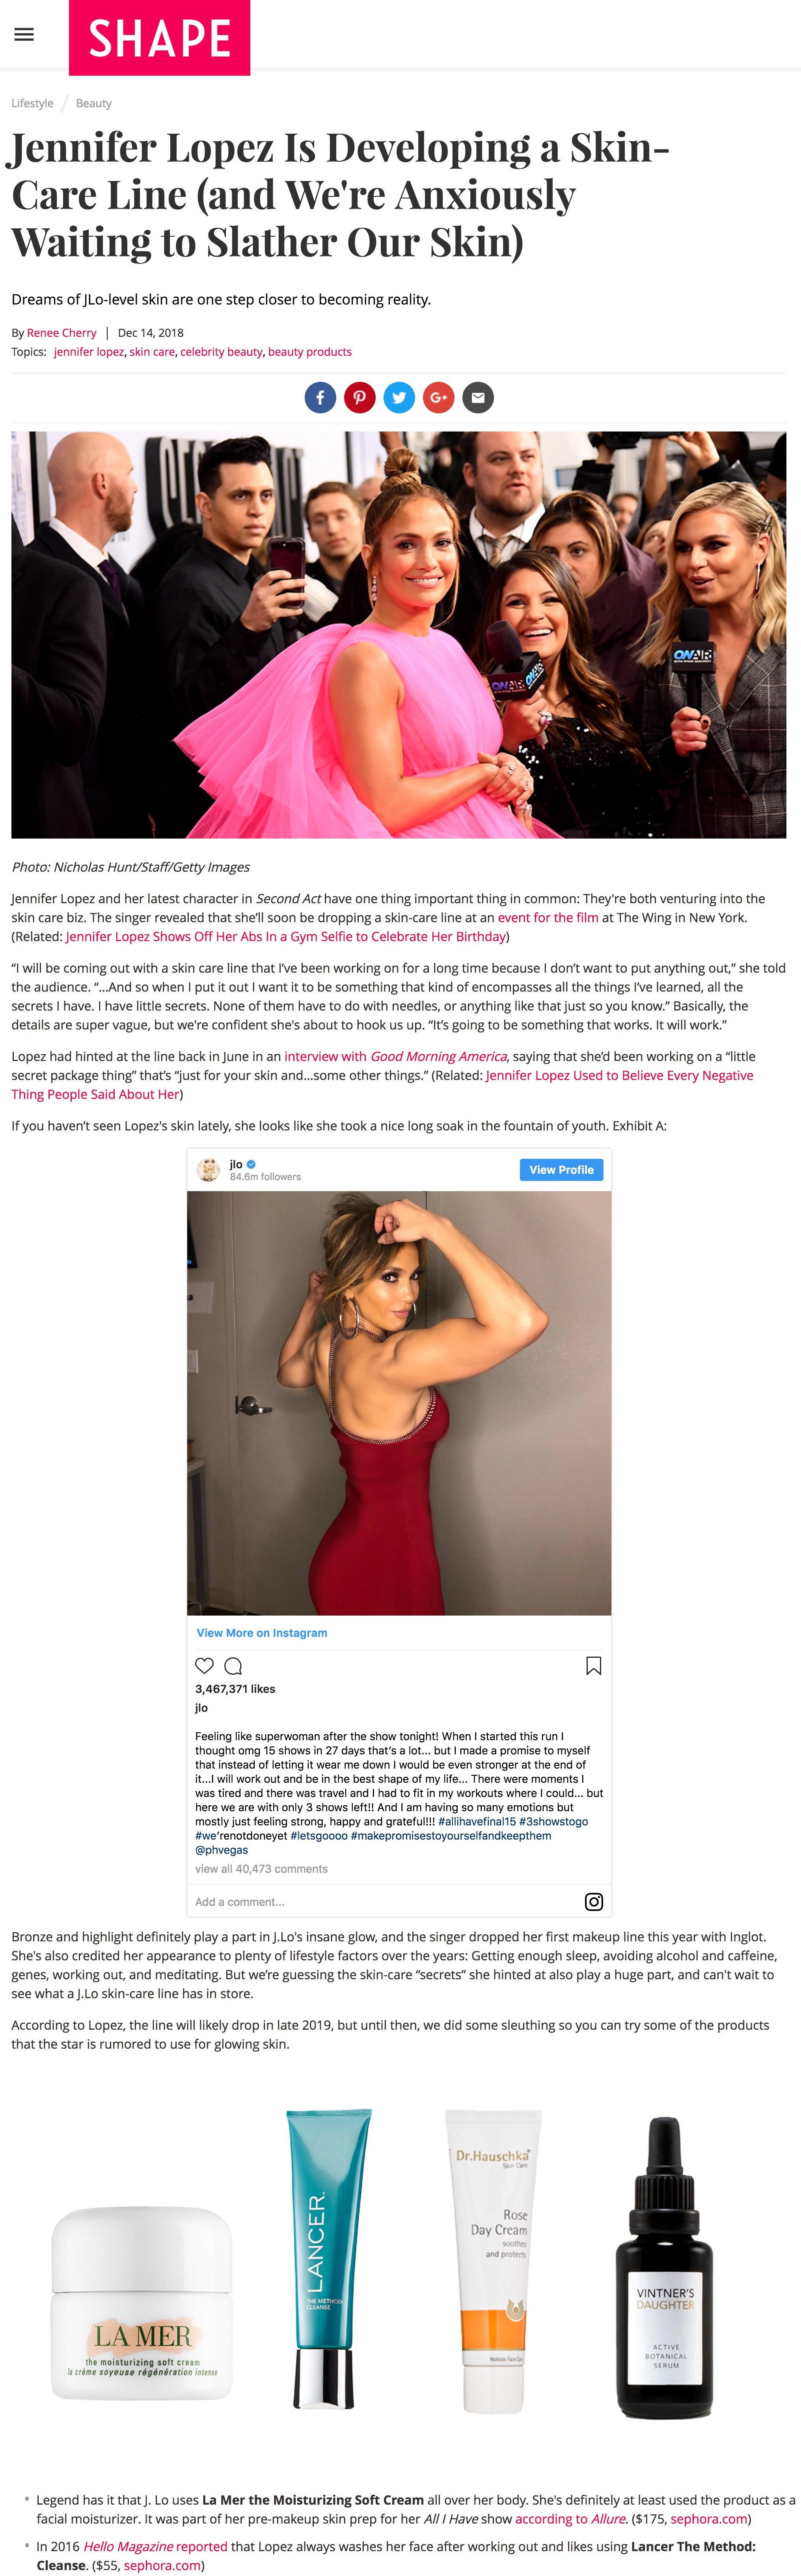Share article via email icon
The width and height of the screenshot is (801, 2576).
point(478,398)
